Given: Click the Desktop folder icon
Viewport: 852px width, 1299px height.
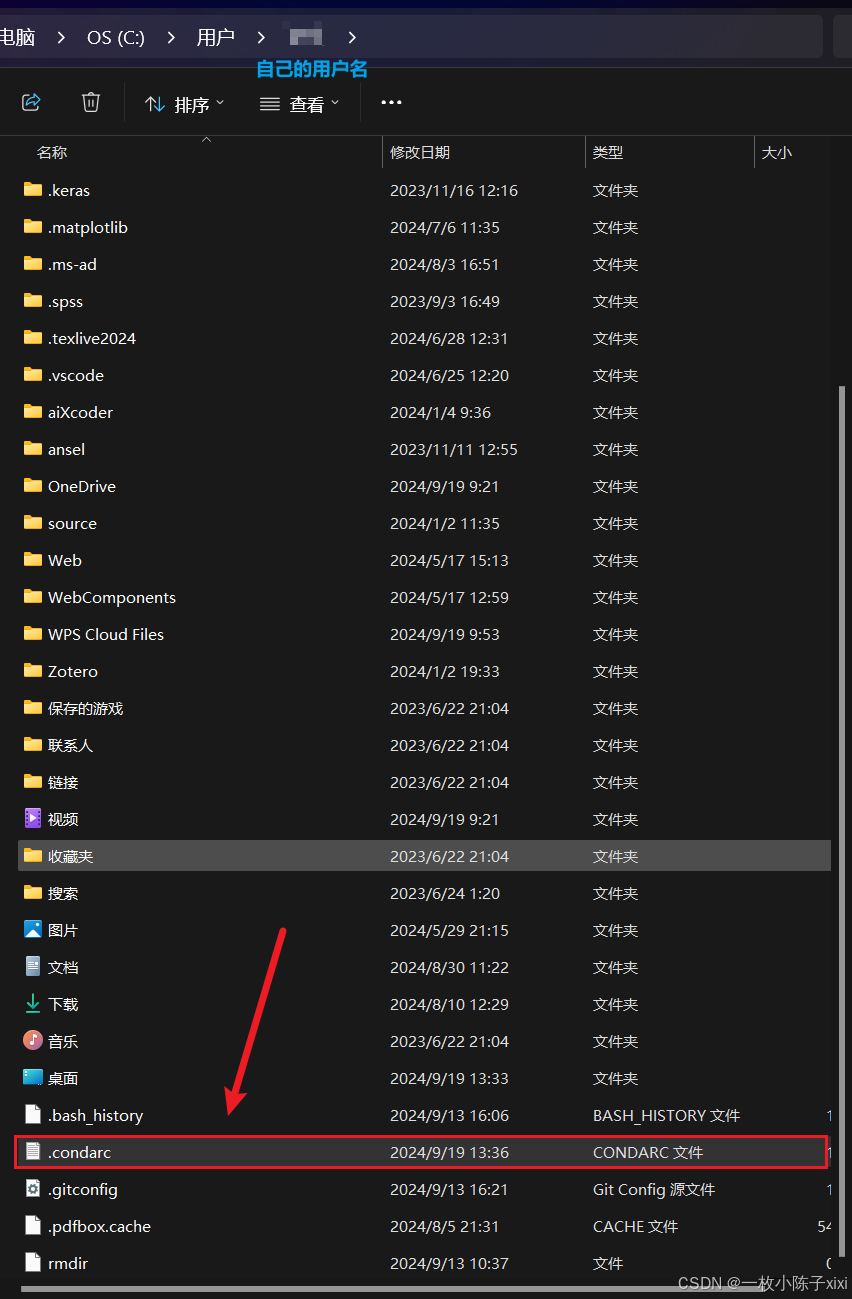Looking at the screenshot, I should coord(33,1078).
